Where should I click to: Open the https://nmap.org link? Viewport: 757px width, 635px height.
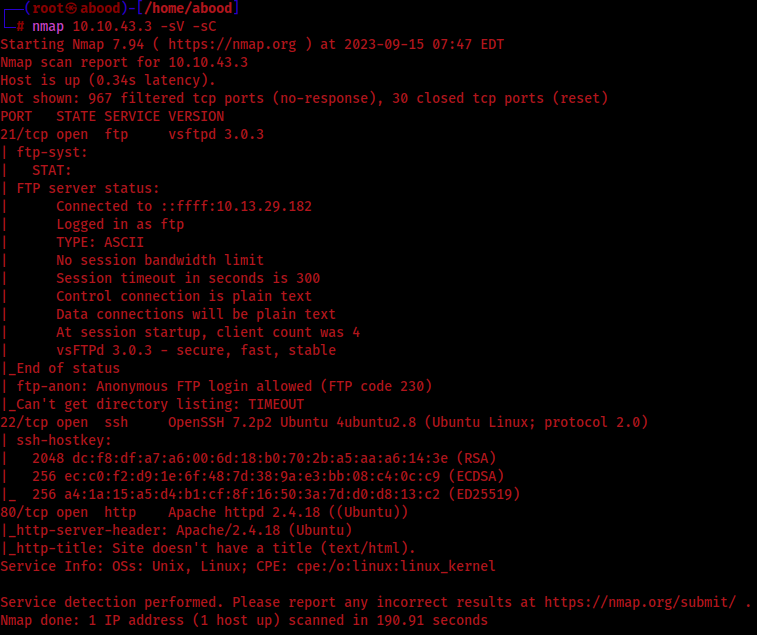pyautogui.click(x=232, y=44)
